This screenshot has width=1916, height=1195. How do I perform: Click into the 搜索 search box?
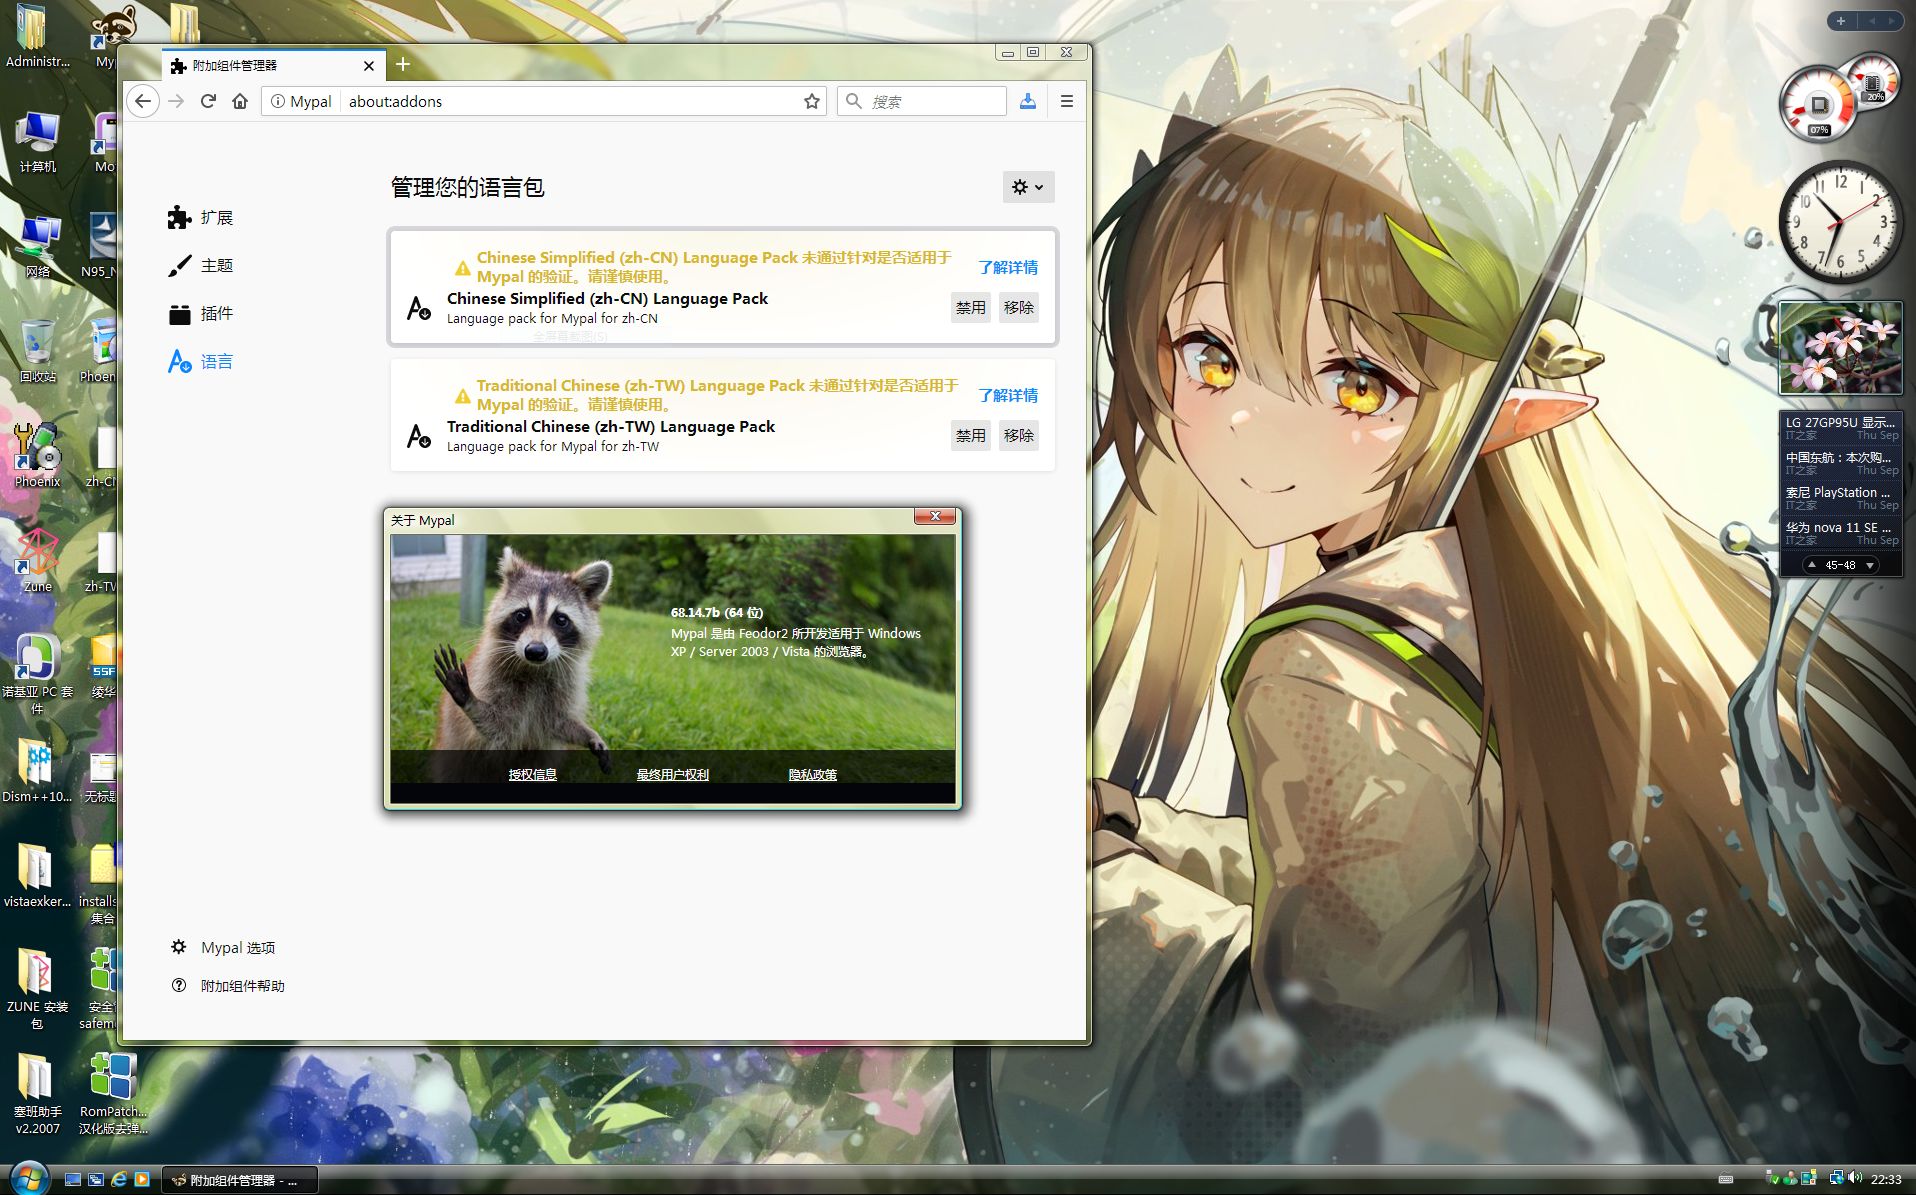coord(922,101)
